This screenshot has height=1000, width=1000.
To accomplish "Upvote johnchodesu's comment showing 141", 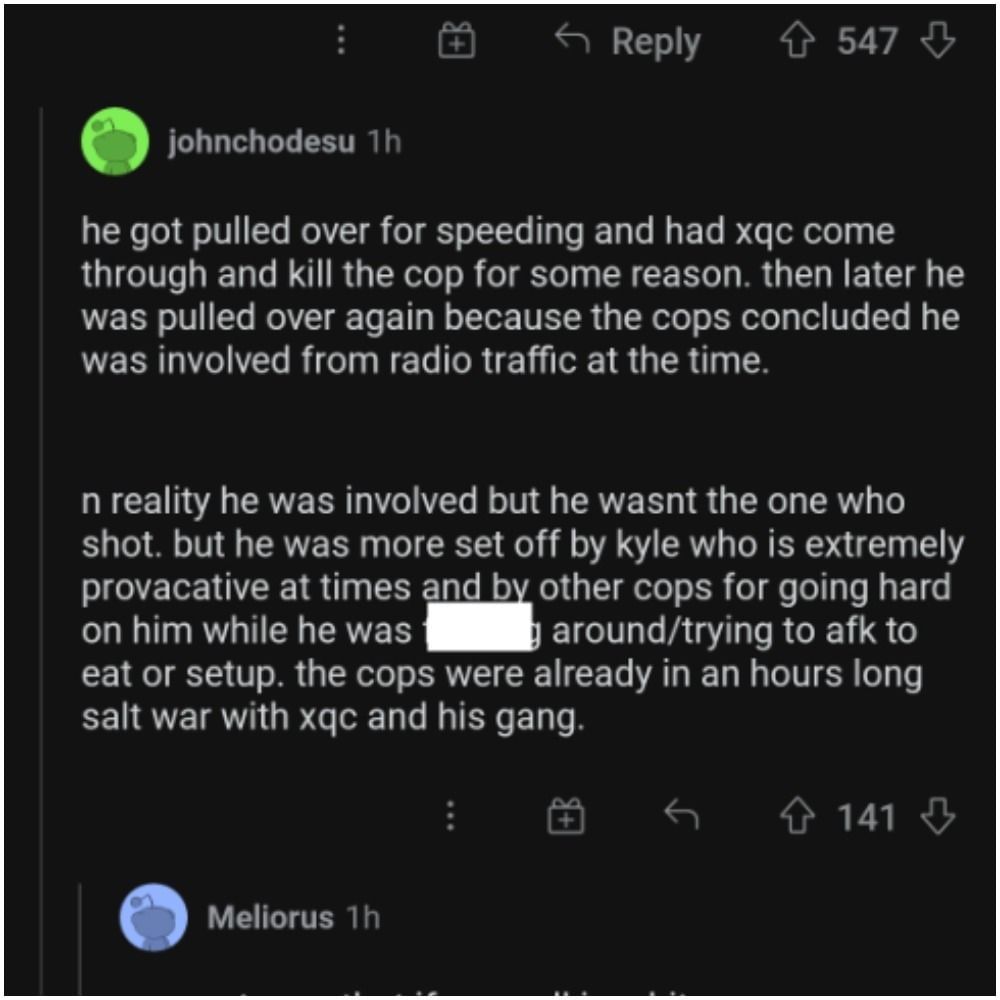I will point(800,817).
